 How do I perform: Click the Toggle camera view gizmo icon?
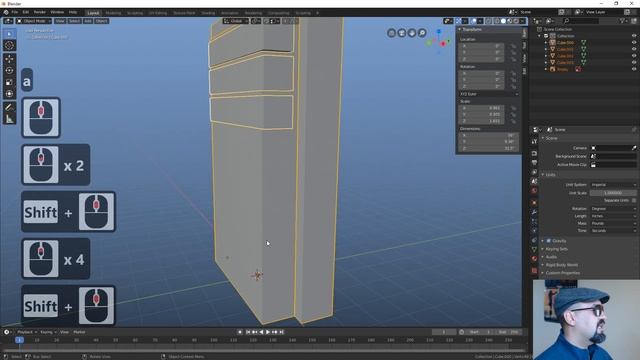point(402,33)
